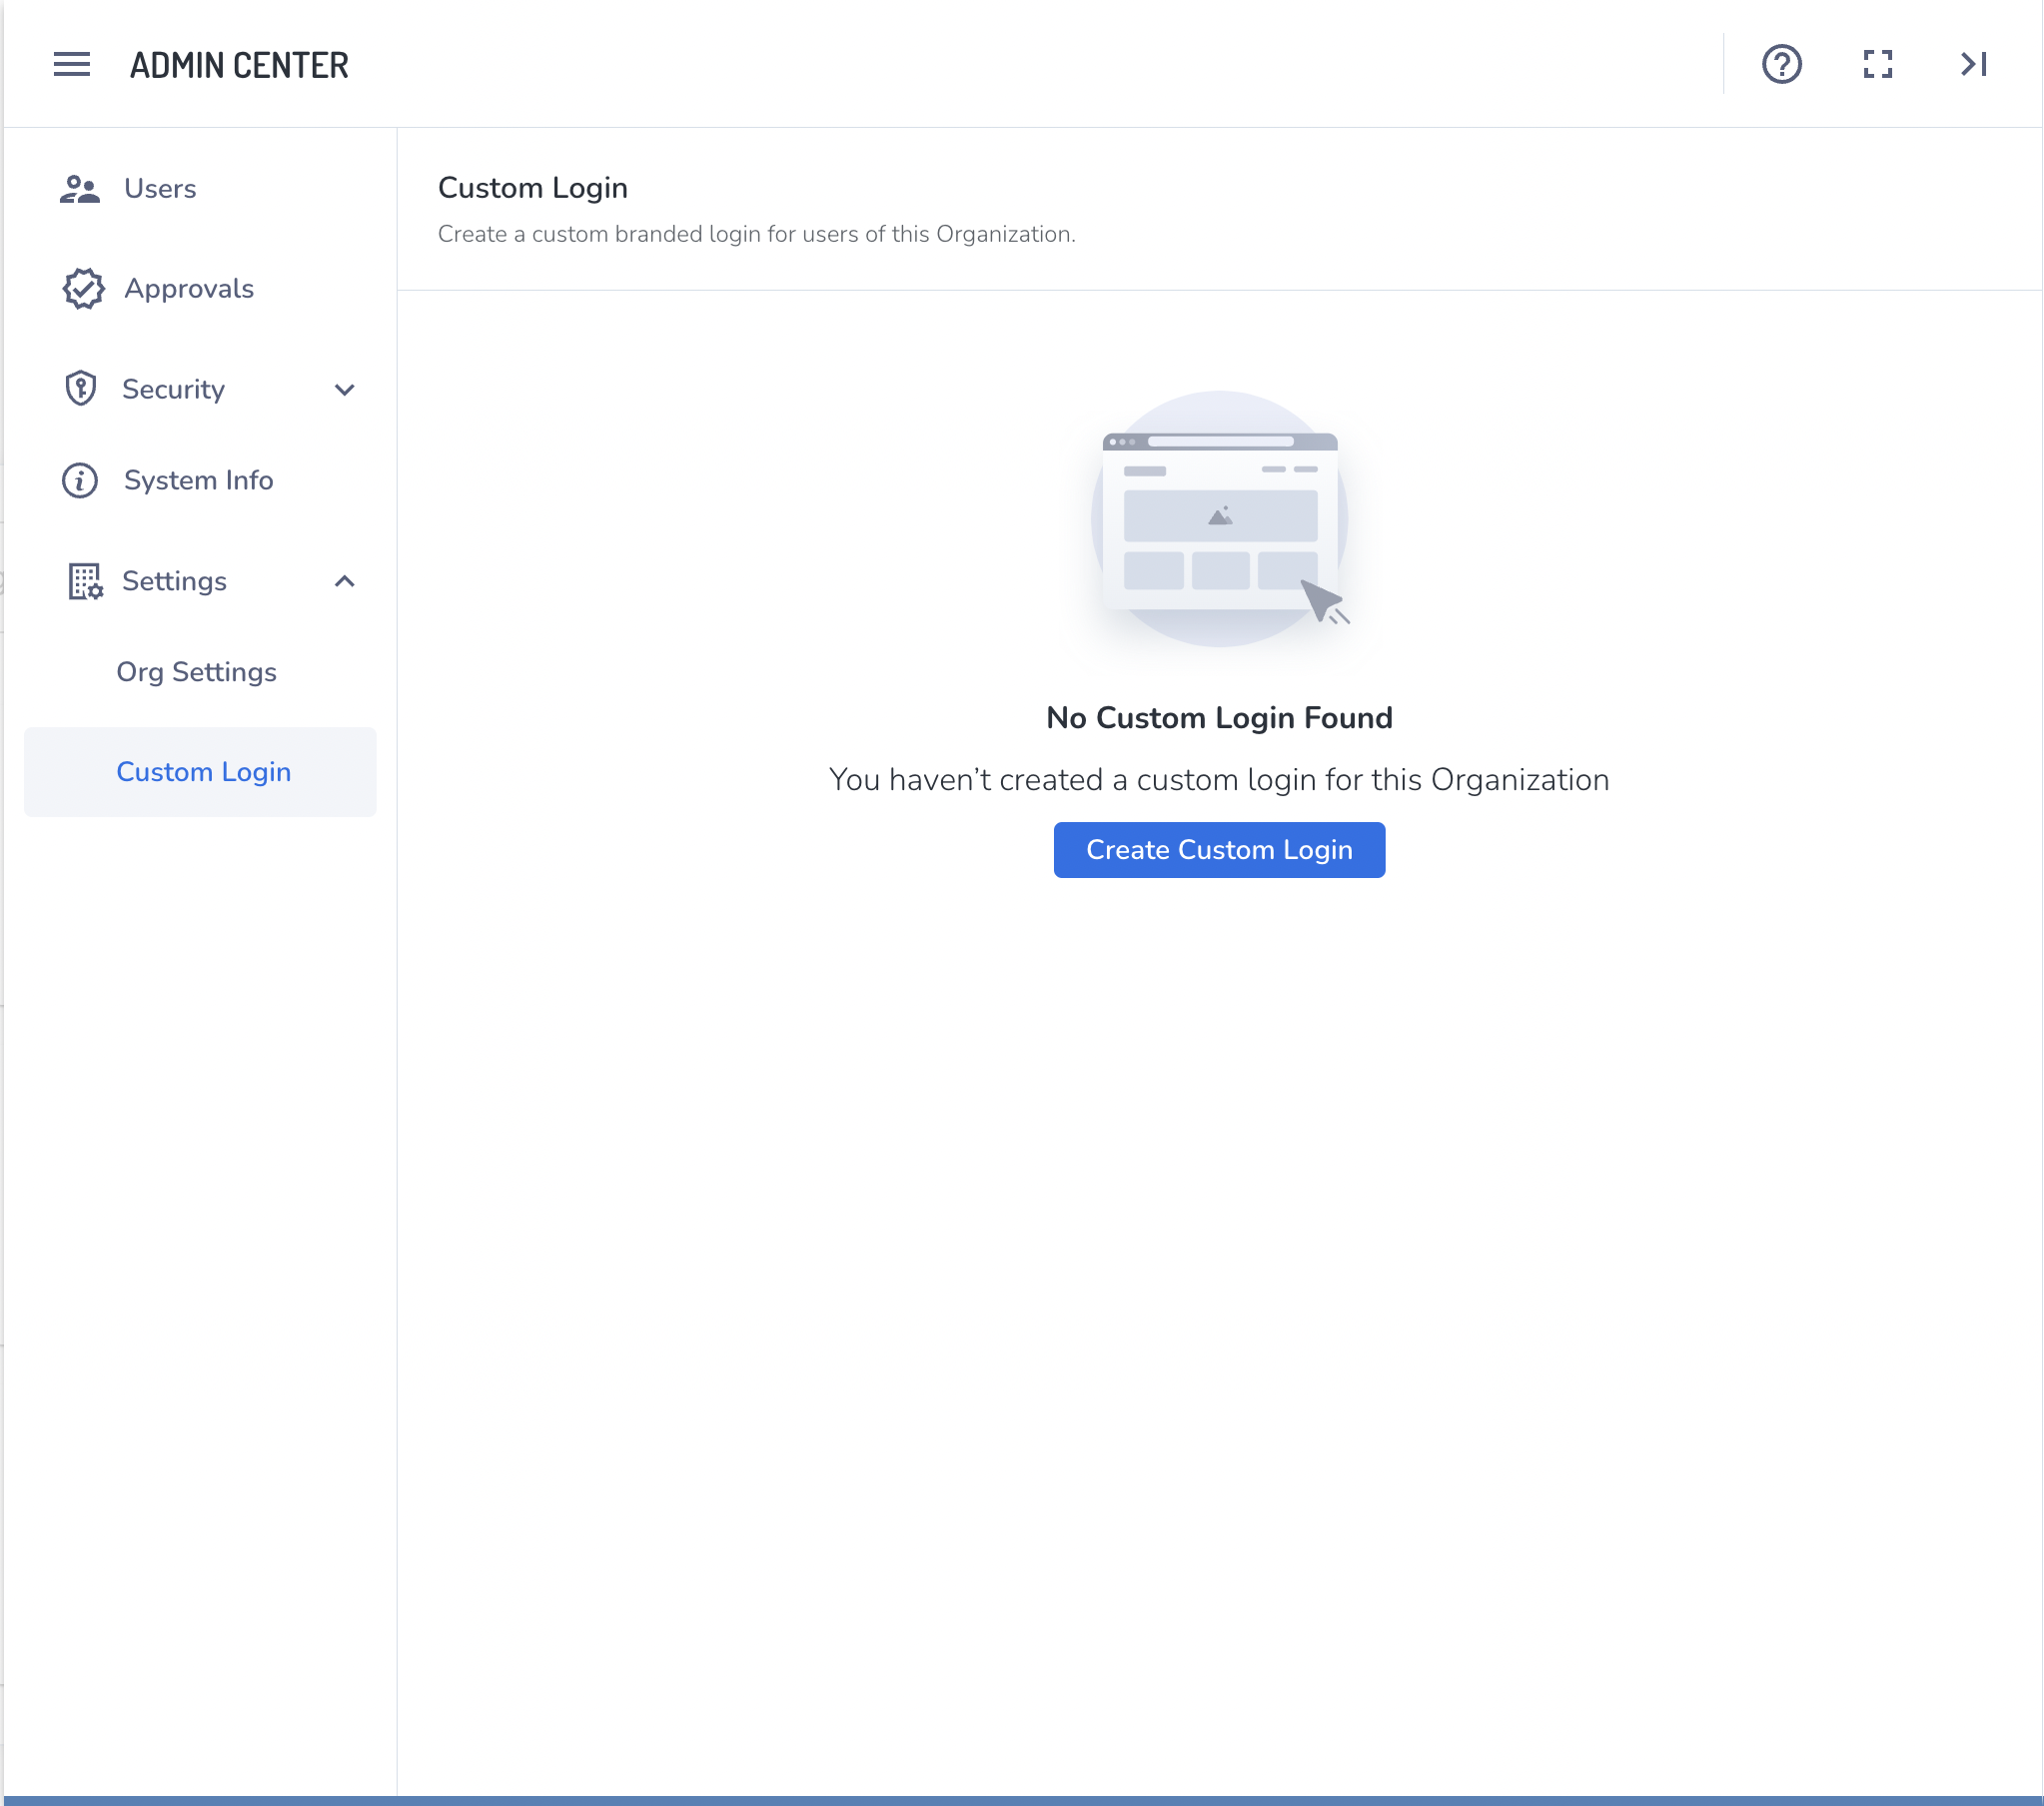Click the Users people icon
Screen dimensions: 2044x1806
click(x=80, y=189)
